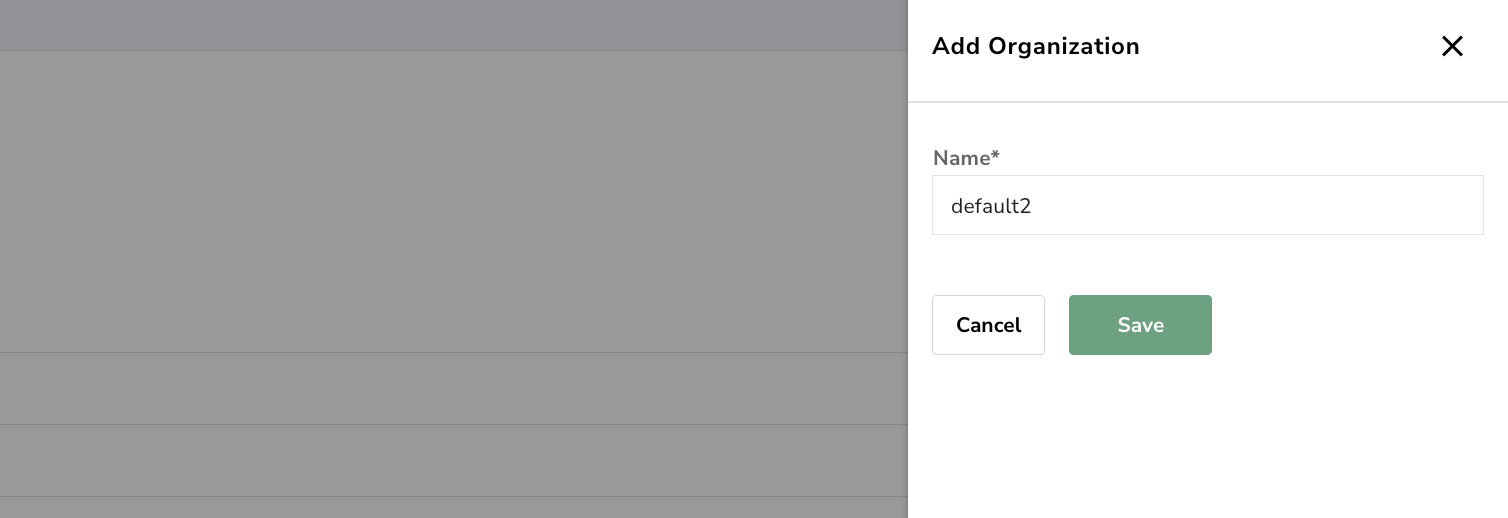Discard changes by clicking Cancel
Viewport: 1508px width, 518px height.
(988, 325)
